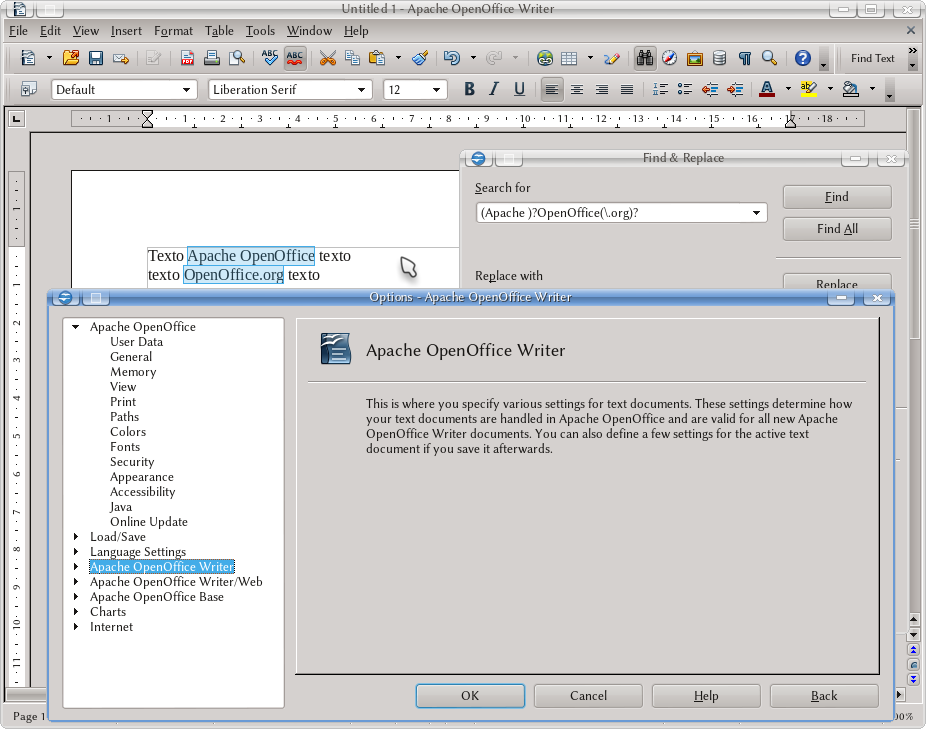This screenshot has height=729, width=926.
Task: Activate Format Paintbrush icon
Action: (x=420, y=58)
